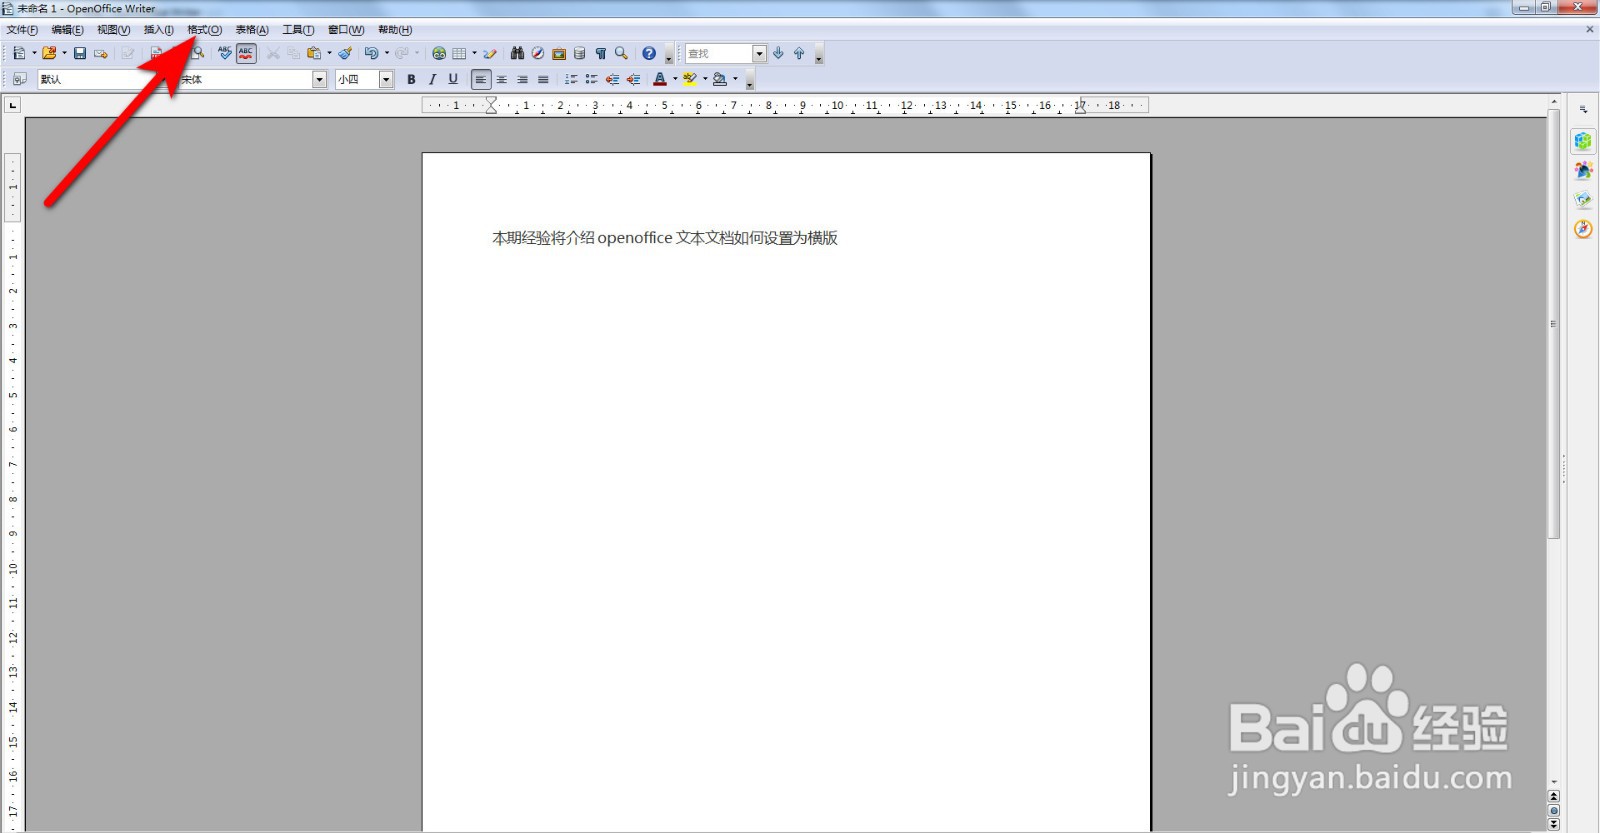Open the sidebar Properties deck
This screenshot has width=1600, height=833.
point(1583,141)
